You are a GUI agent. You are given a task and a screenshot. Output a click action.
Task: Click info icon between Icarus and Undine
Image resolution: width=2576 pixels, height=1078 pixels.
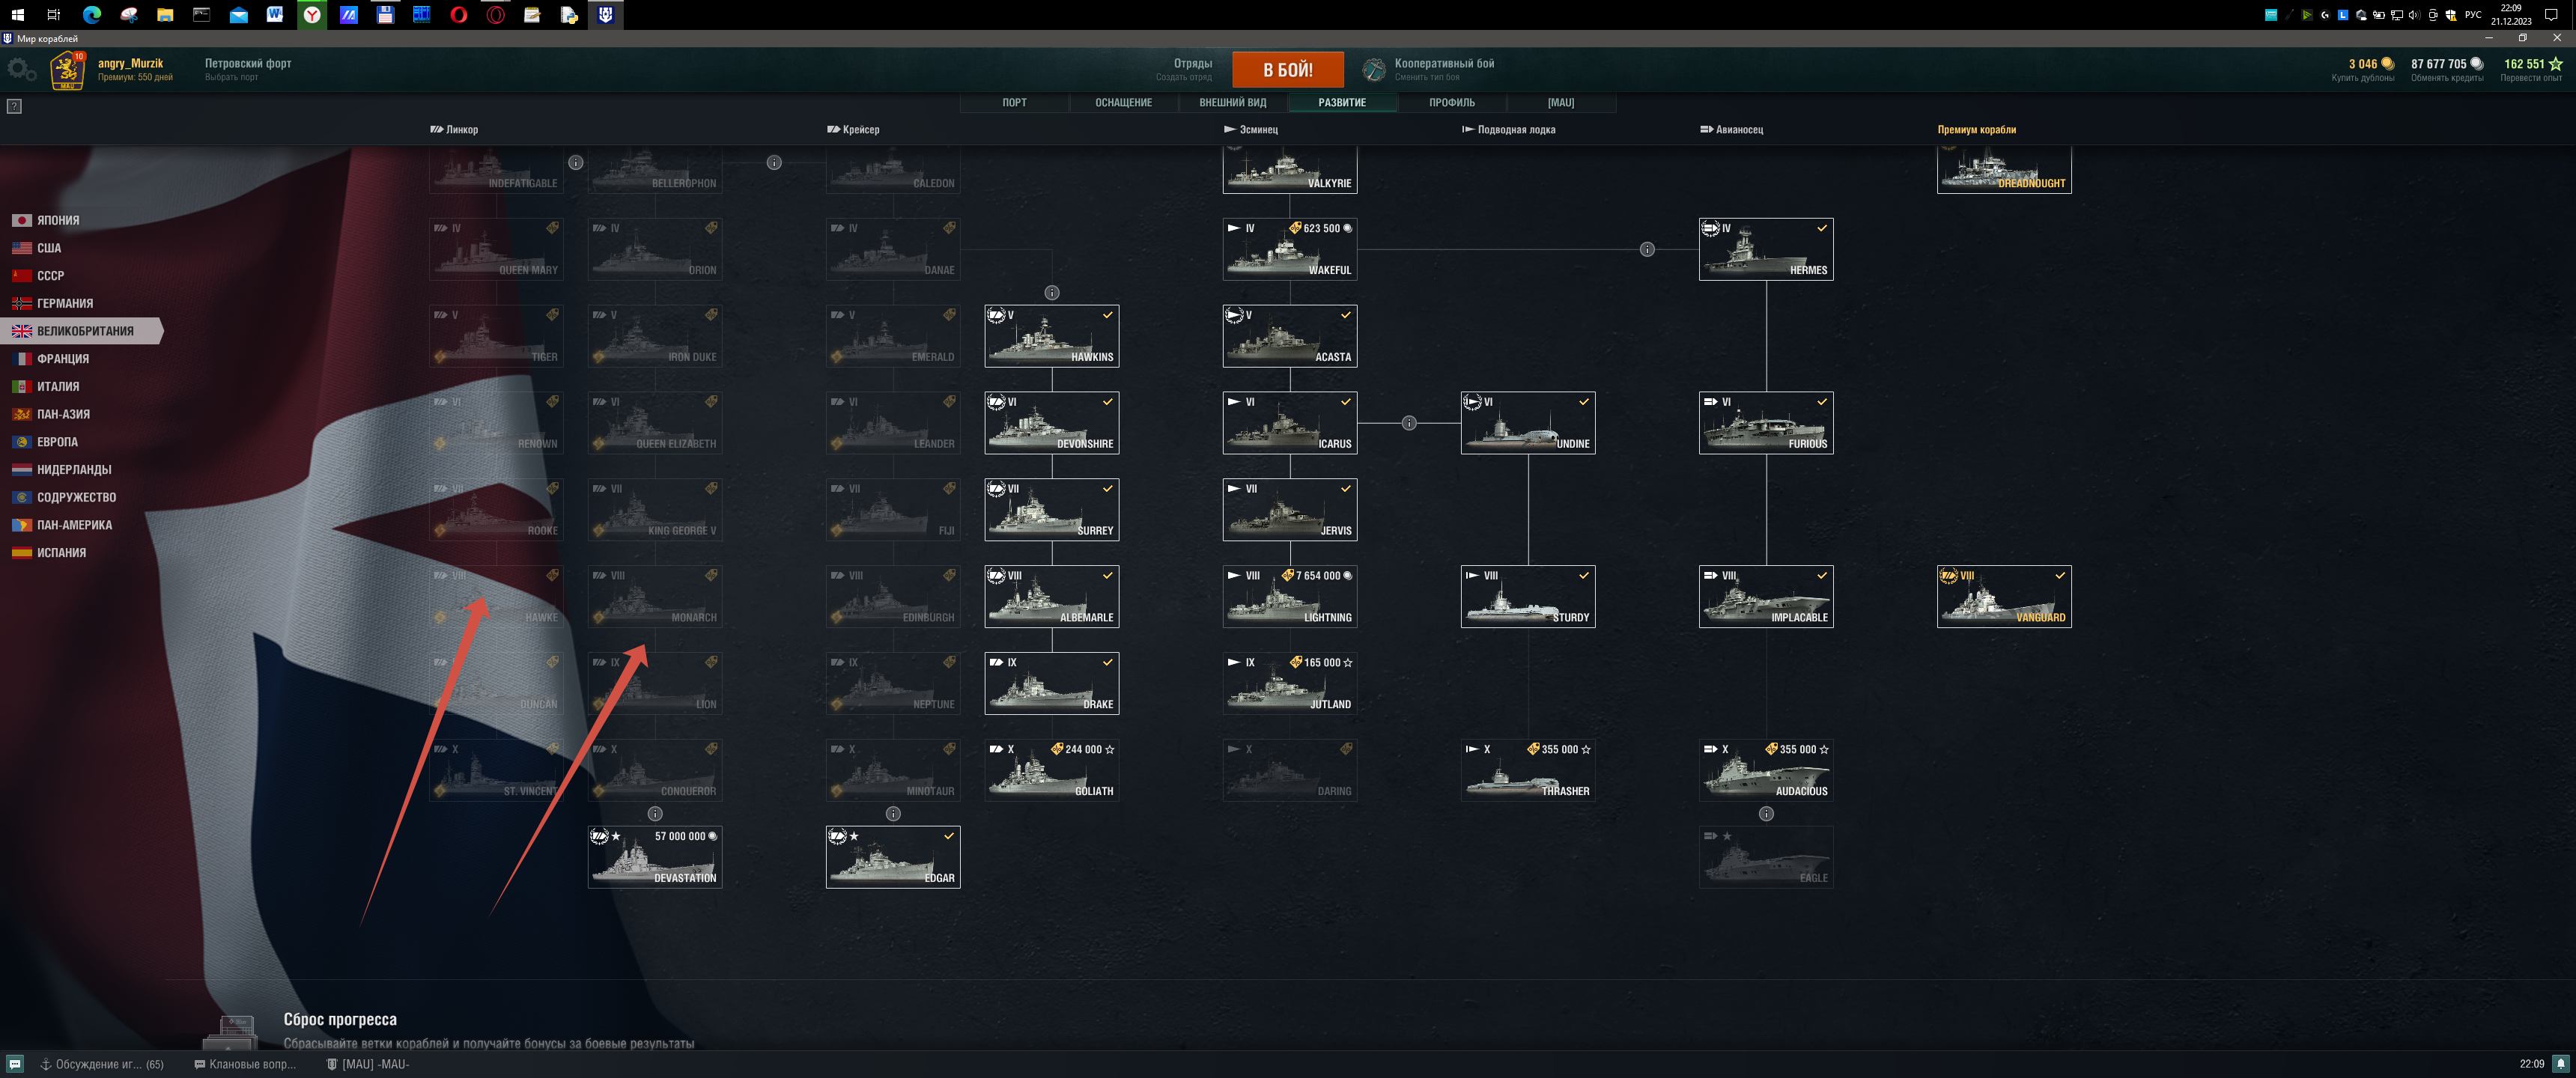[x=1409, y=423]
